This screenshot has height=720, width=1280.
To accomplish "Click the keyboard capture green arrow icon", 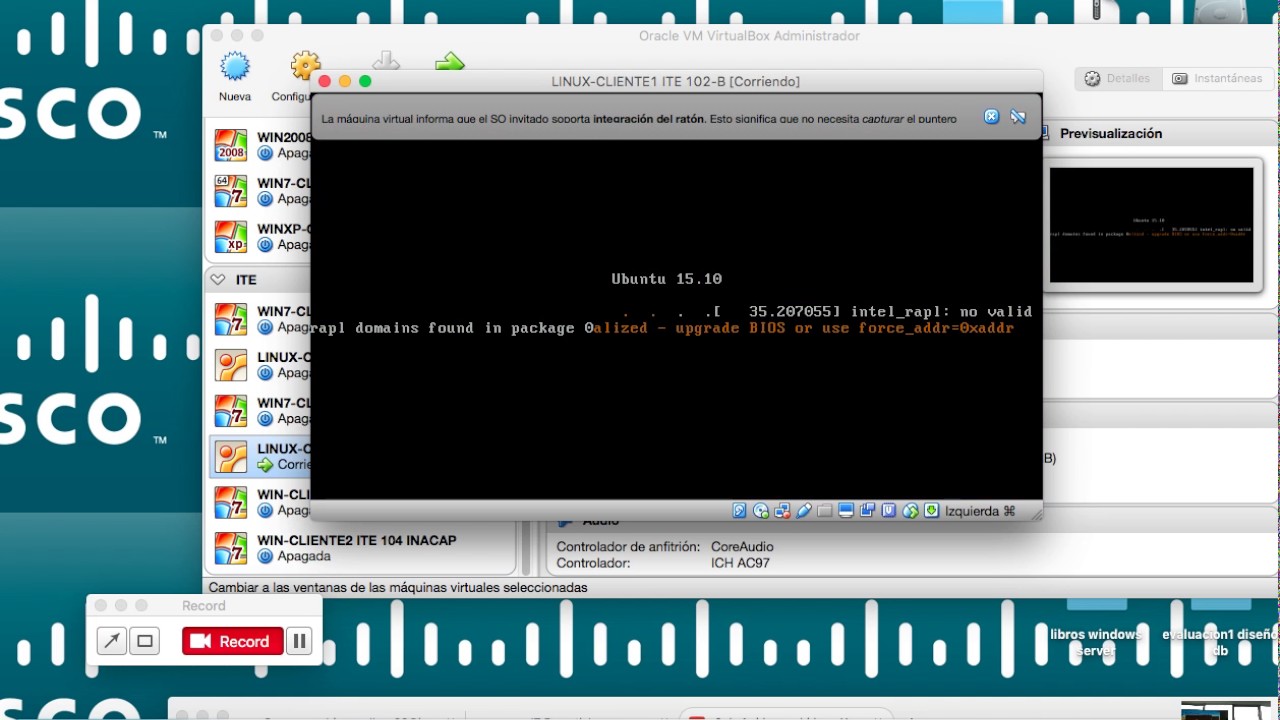I will 931,511.
